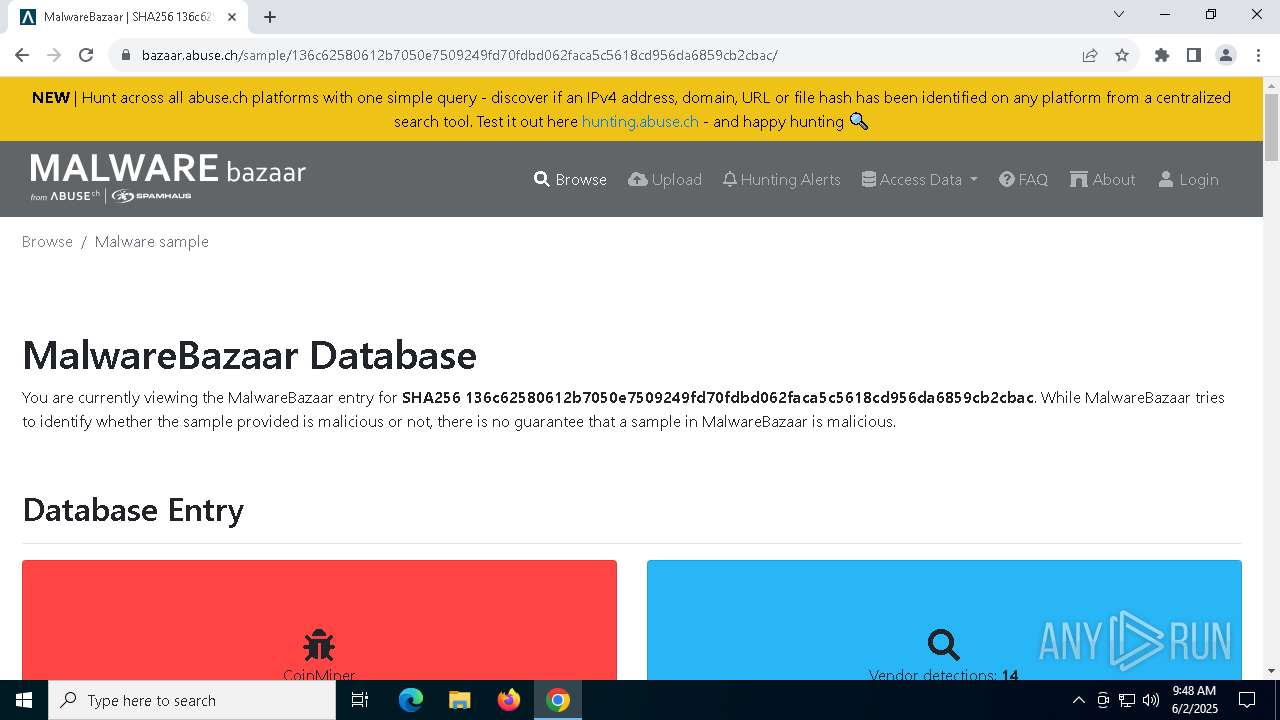Launch Firefox from the taskbar

(x=509, y=700)
